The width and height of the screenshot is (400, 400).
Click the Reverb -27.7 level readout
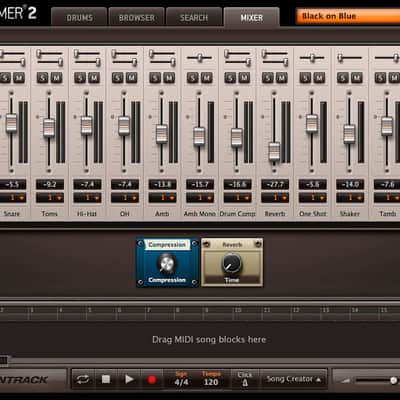[x=275, y=184]
